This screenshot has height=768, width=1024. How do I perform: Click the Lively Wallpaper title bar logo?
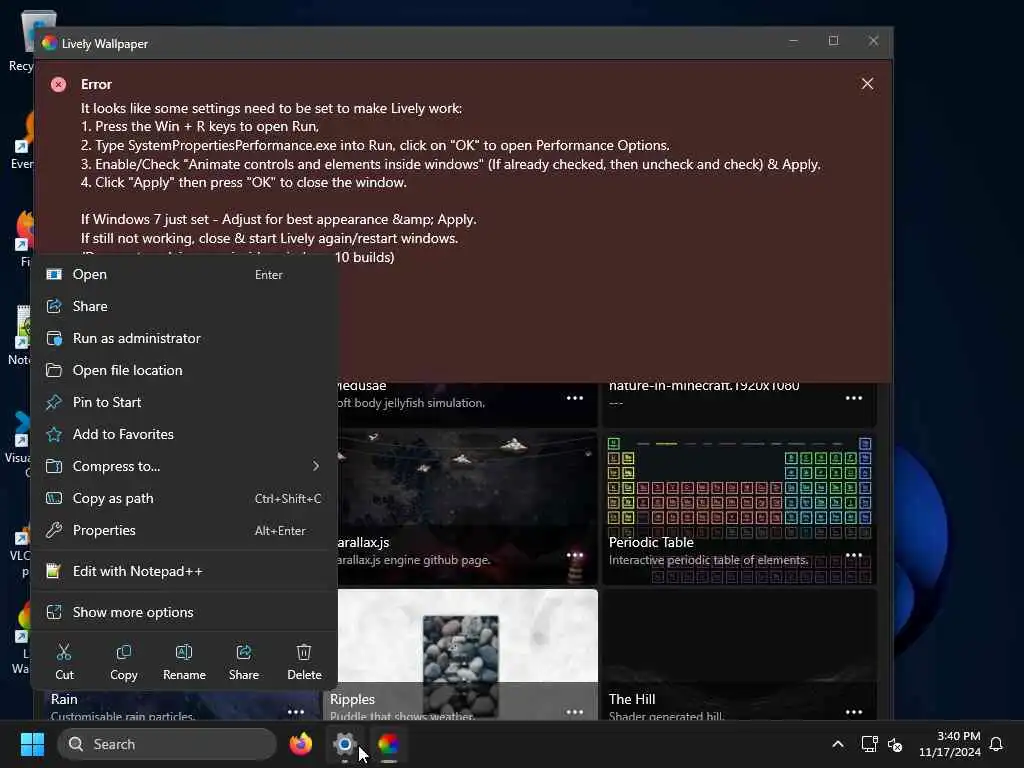pos(50,43)
